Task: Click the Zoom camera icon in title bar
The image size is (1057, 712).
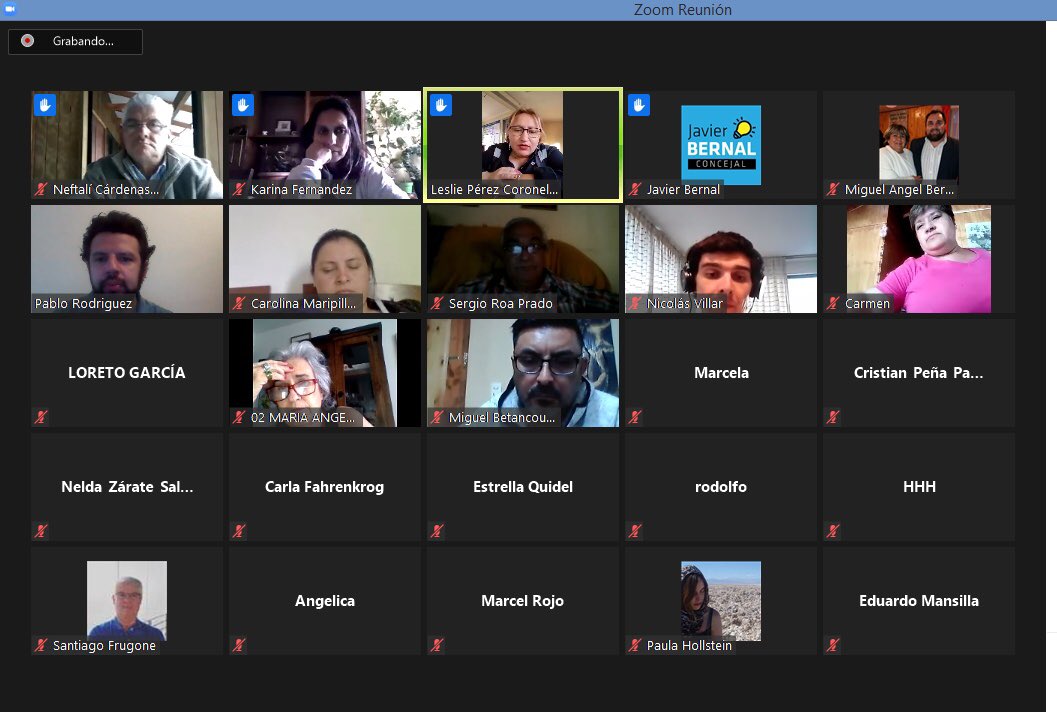Action: click(x=10, y=9)
